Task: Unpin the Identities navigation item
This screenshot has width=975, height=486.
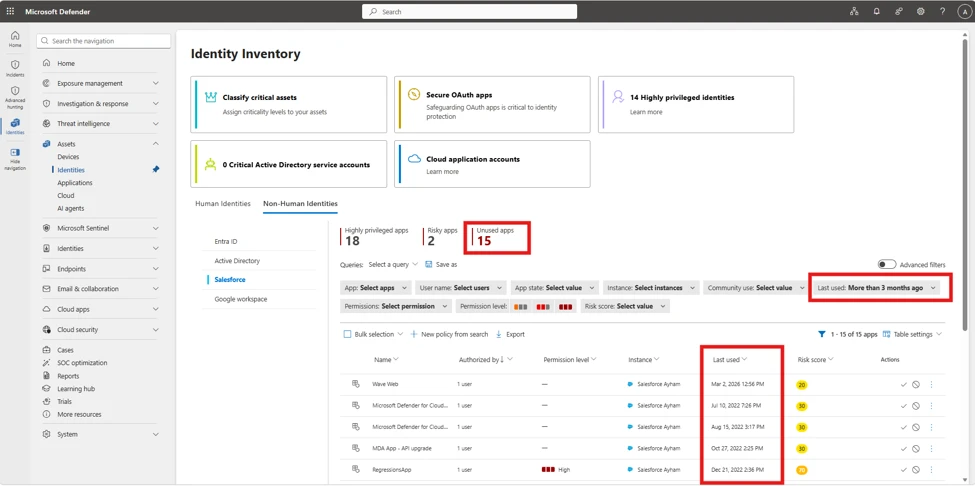Action: (156, 169)
